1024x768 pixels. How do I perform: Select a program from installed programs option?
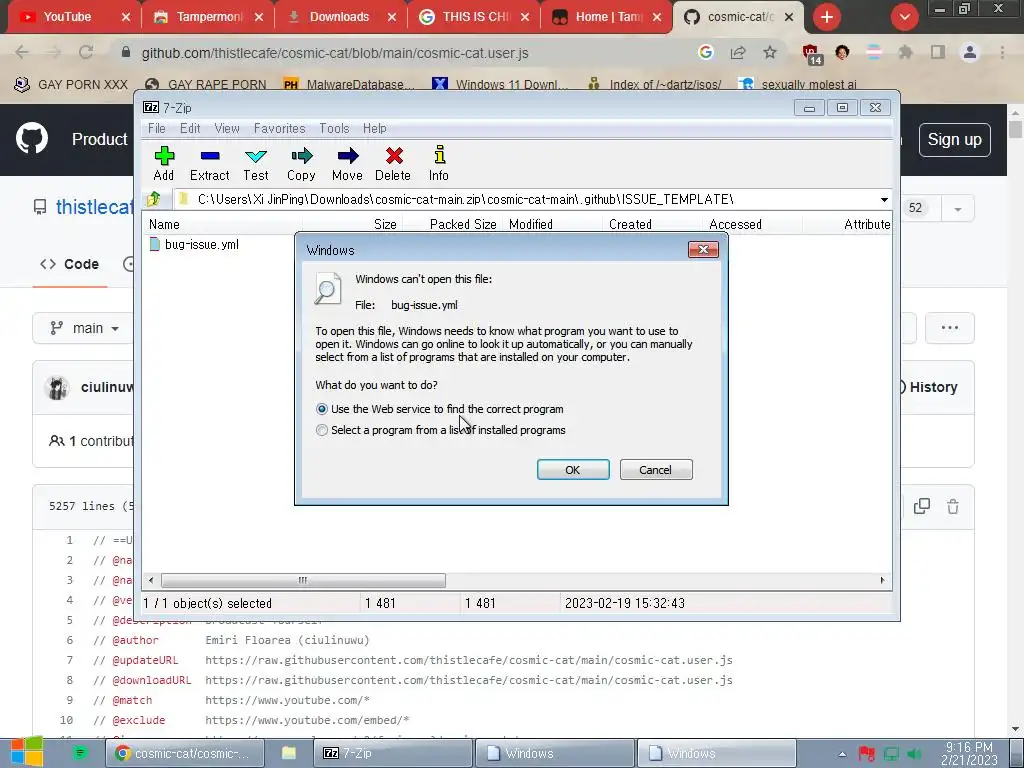coord(321,430)
